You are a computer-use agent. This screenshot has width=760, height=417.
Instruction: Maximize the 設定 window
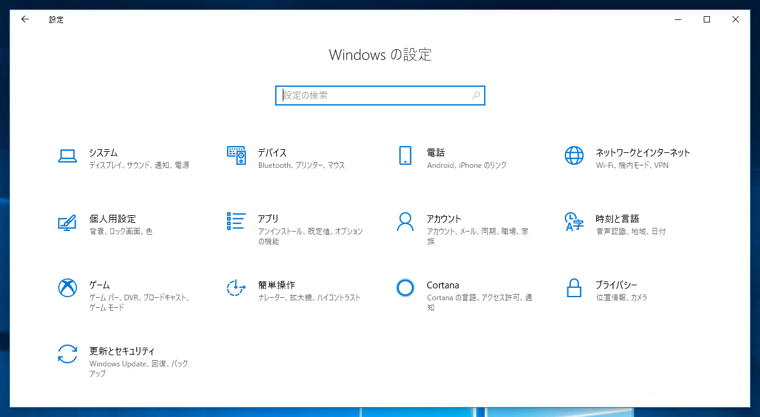[x=707, y=19]
